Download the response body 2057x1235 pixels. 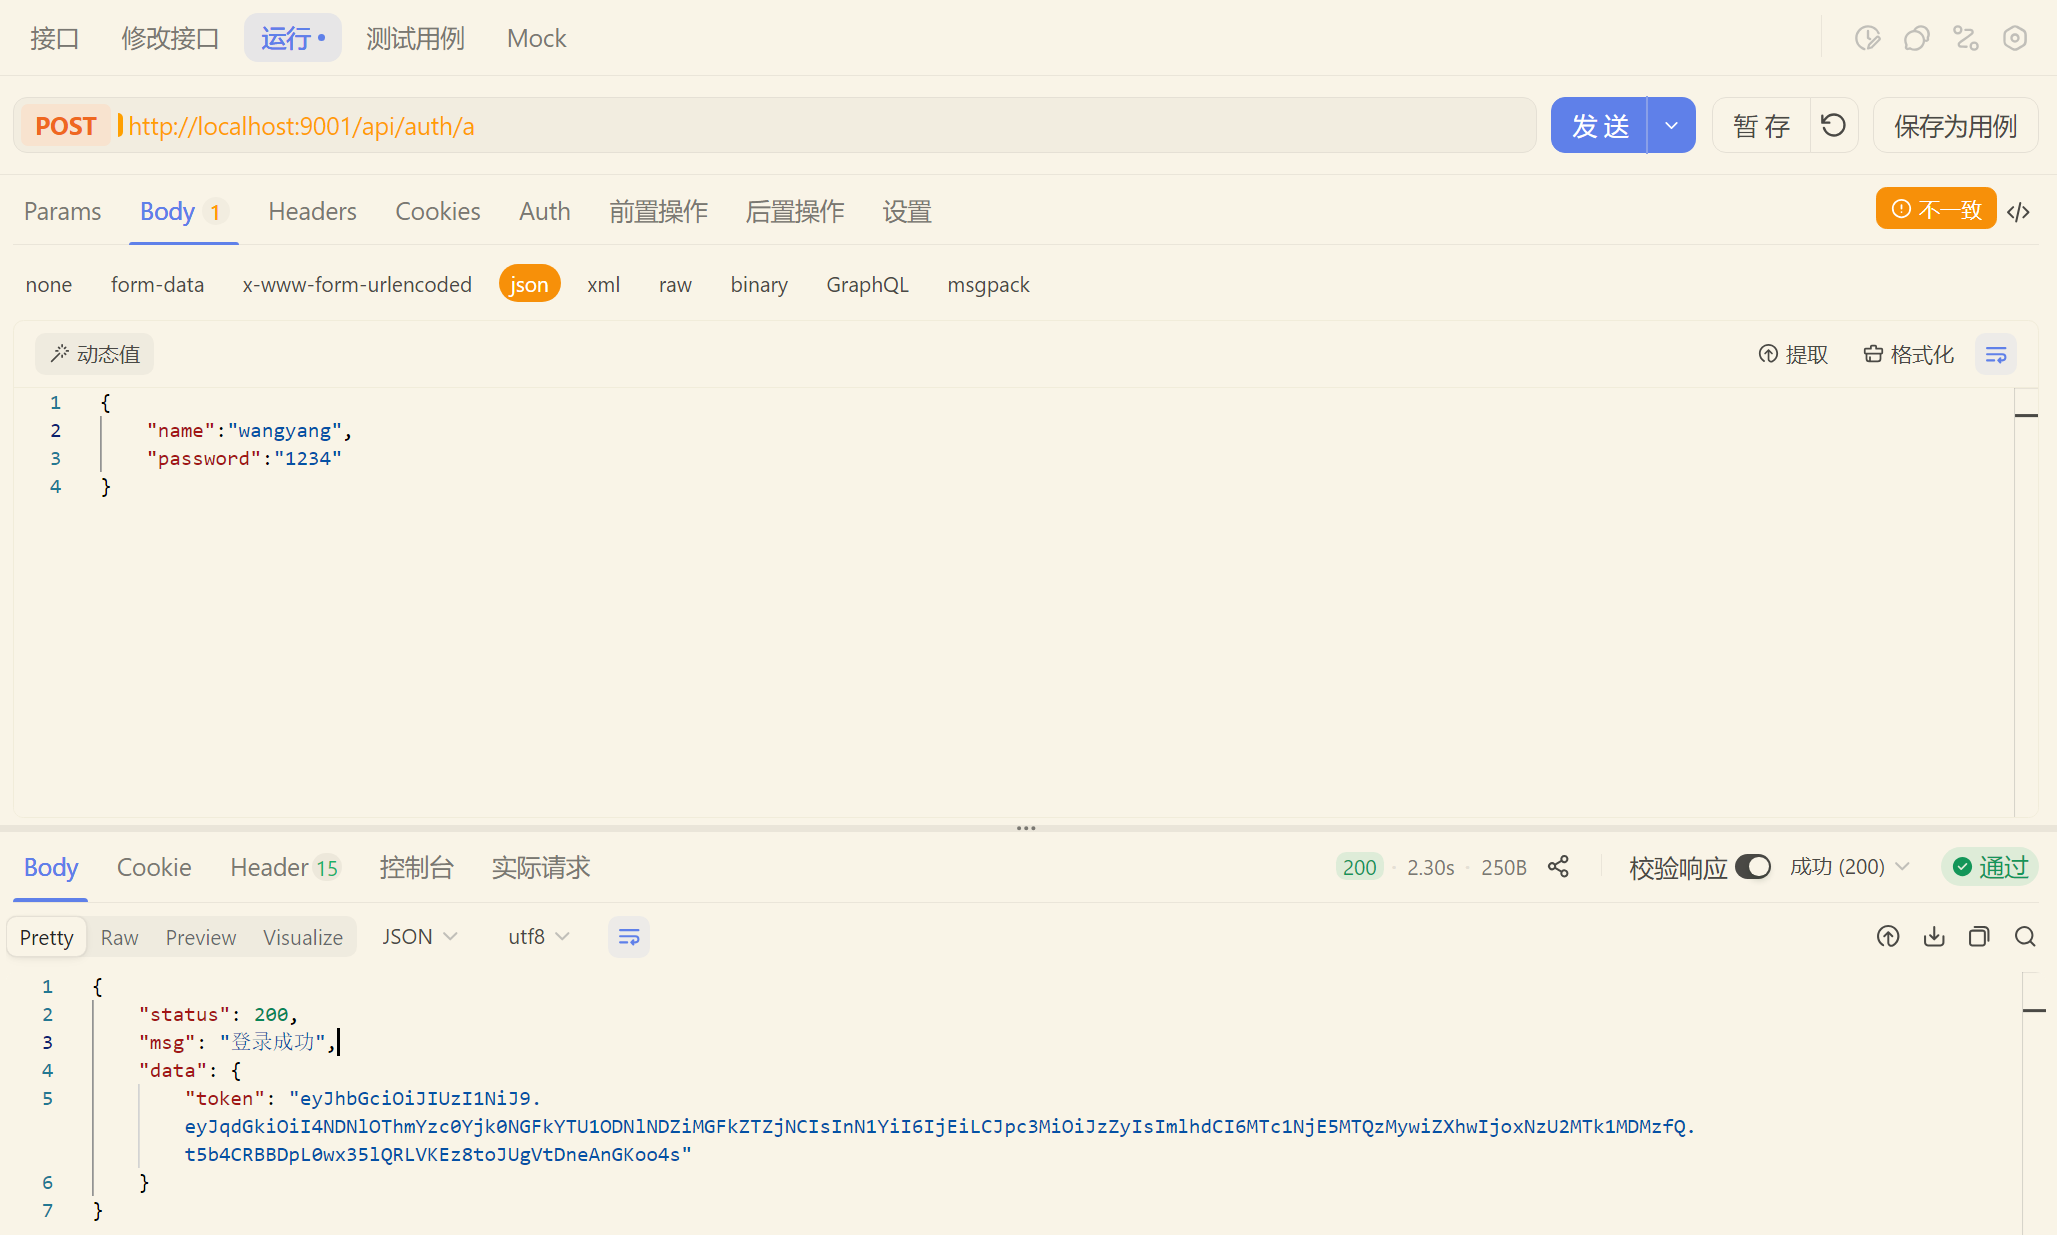point(1934,937)
